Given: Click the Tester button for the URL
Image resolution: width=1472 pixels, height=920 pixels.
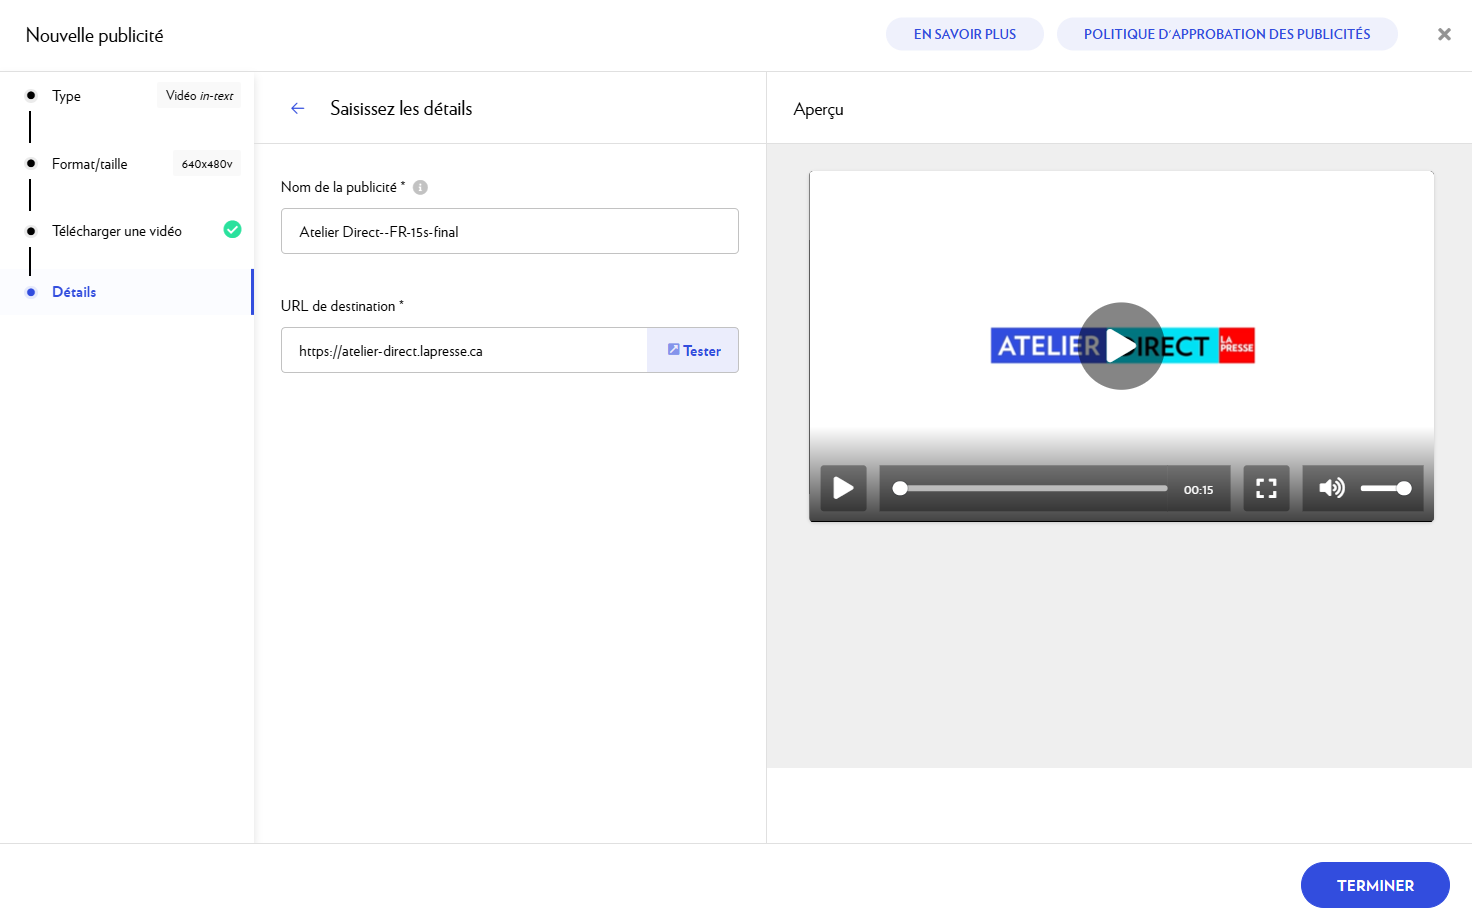Looking at the screenshot, I should [693, 351].
